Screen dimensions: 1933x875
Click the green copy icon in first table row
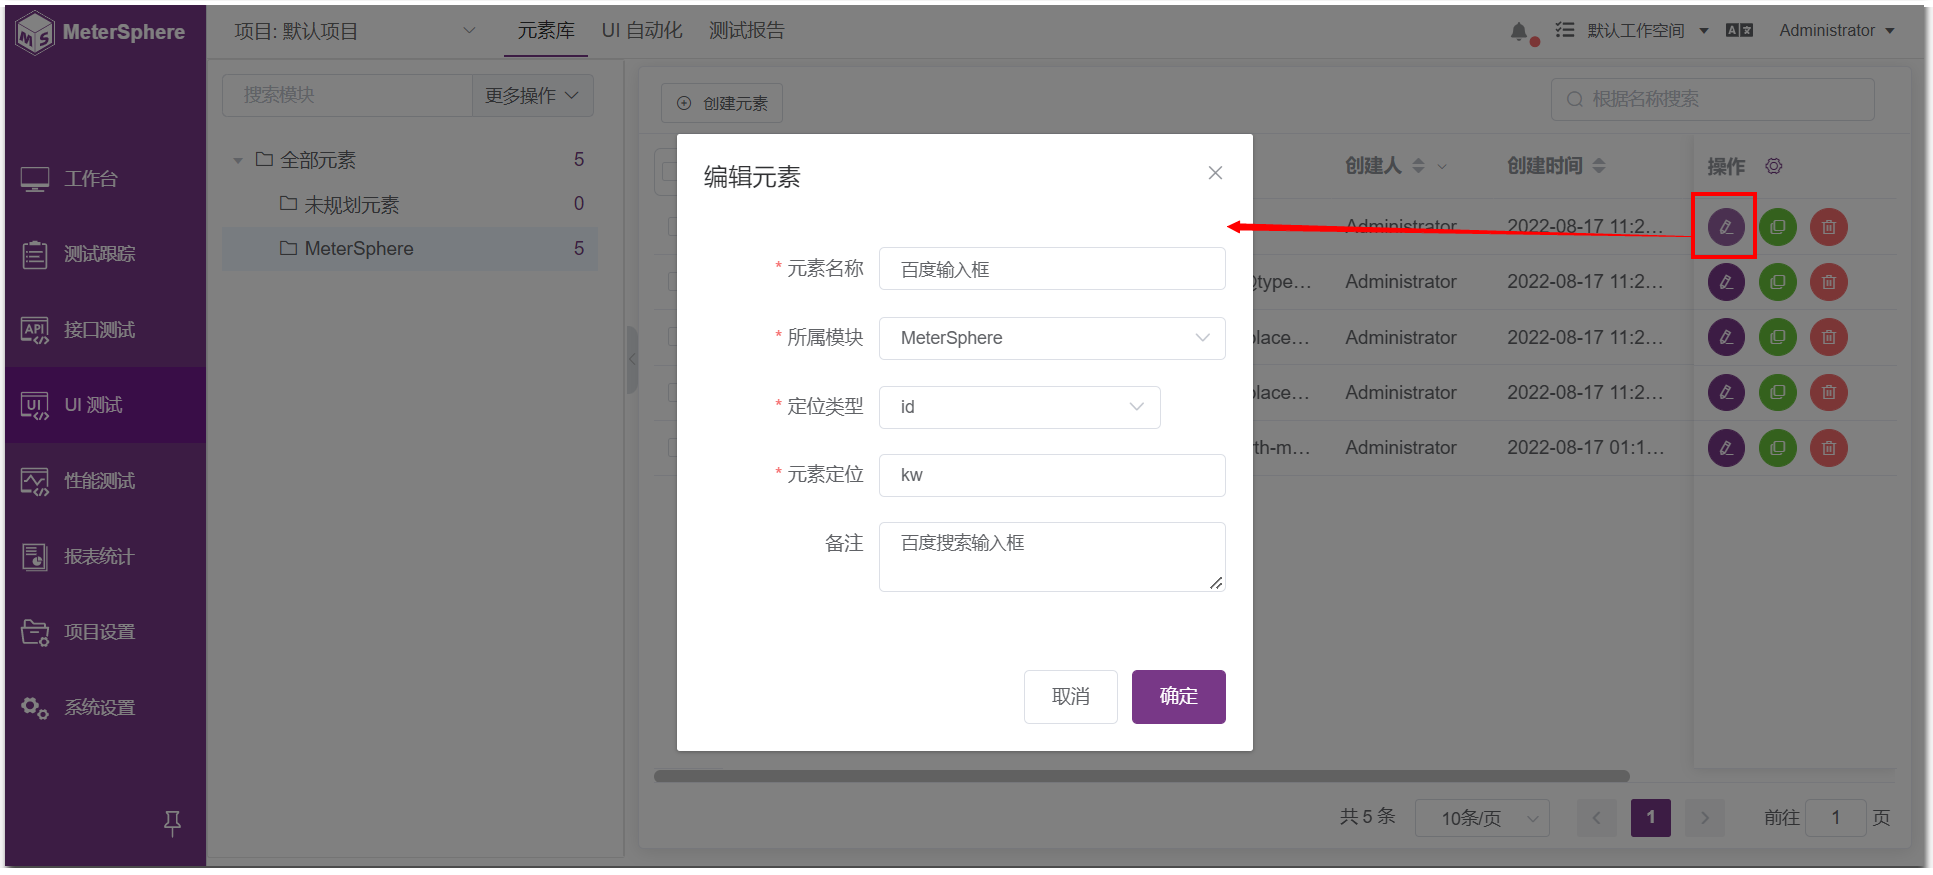pos(1778,227)
